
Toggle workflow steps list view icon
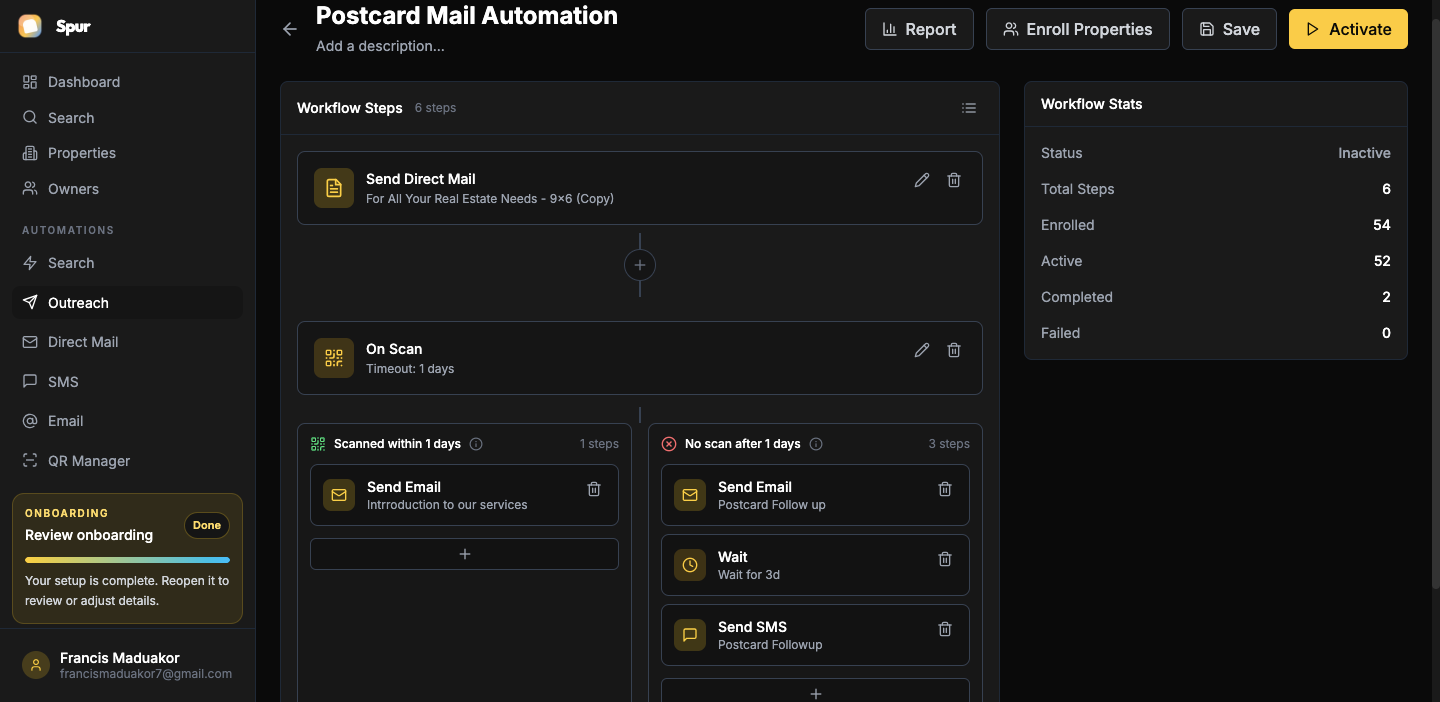pyautogui.click(x=969, y=108)
